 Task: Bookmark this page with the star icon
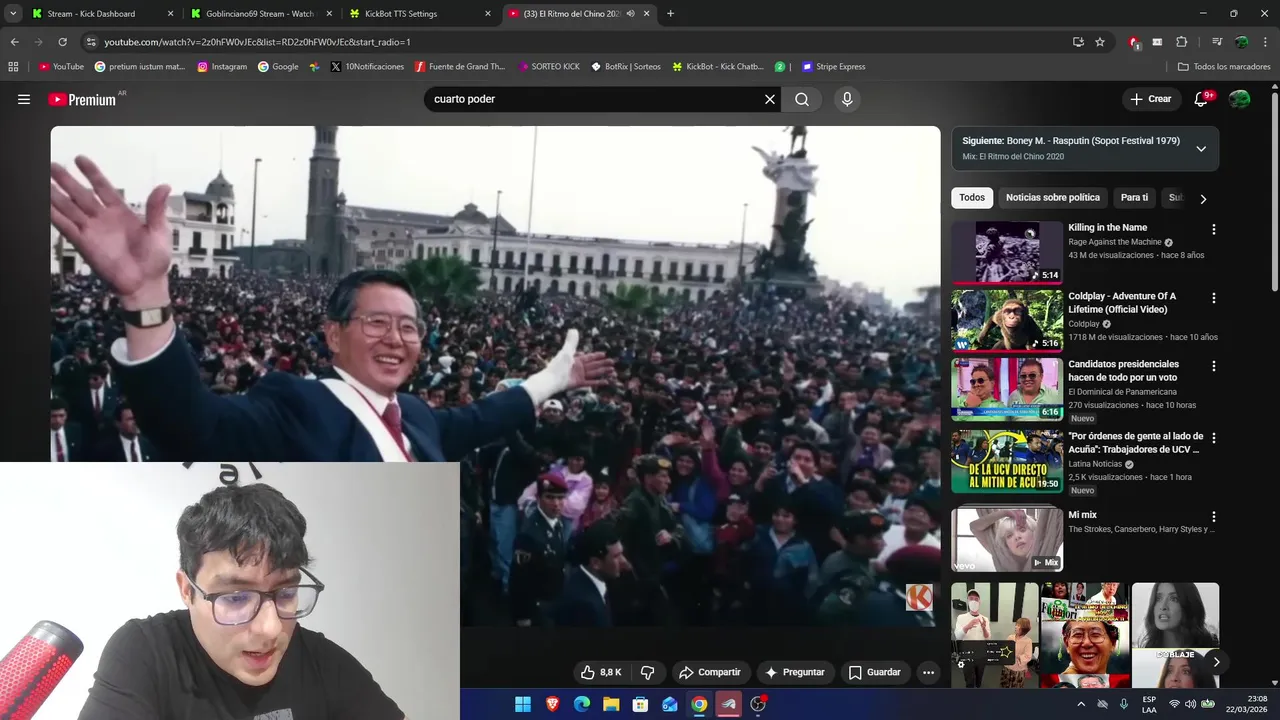(x=1100, y=42)
